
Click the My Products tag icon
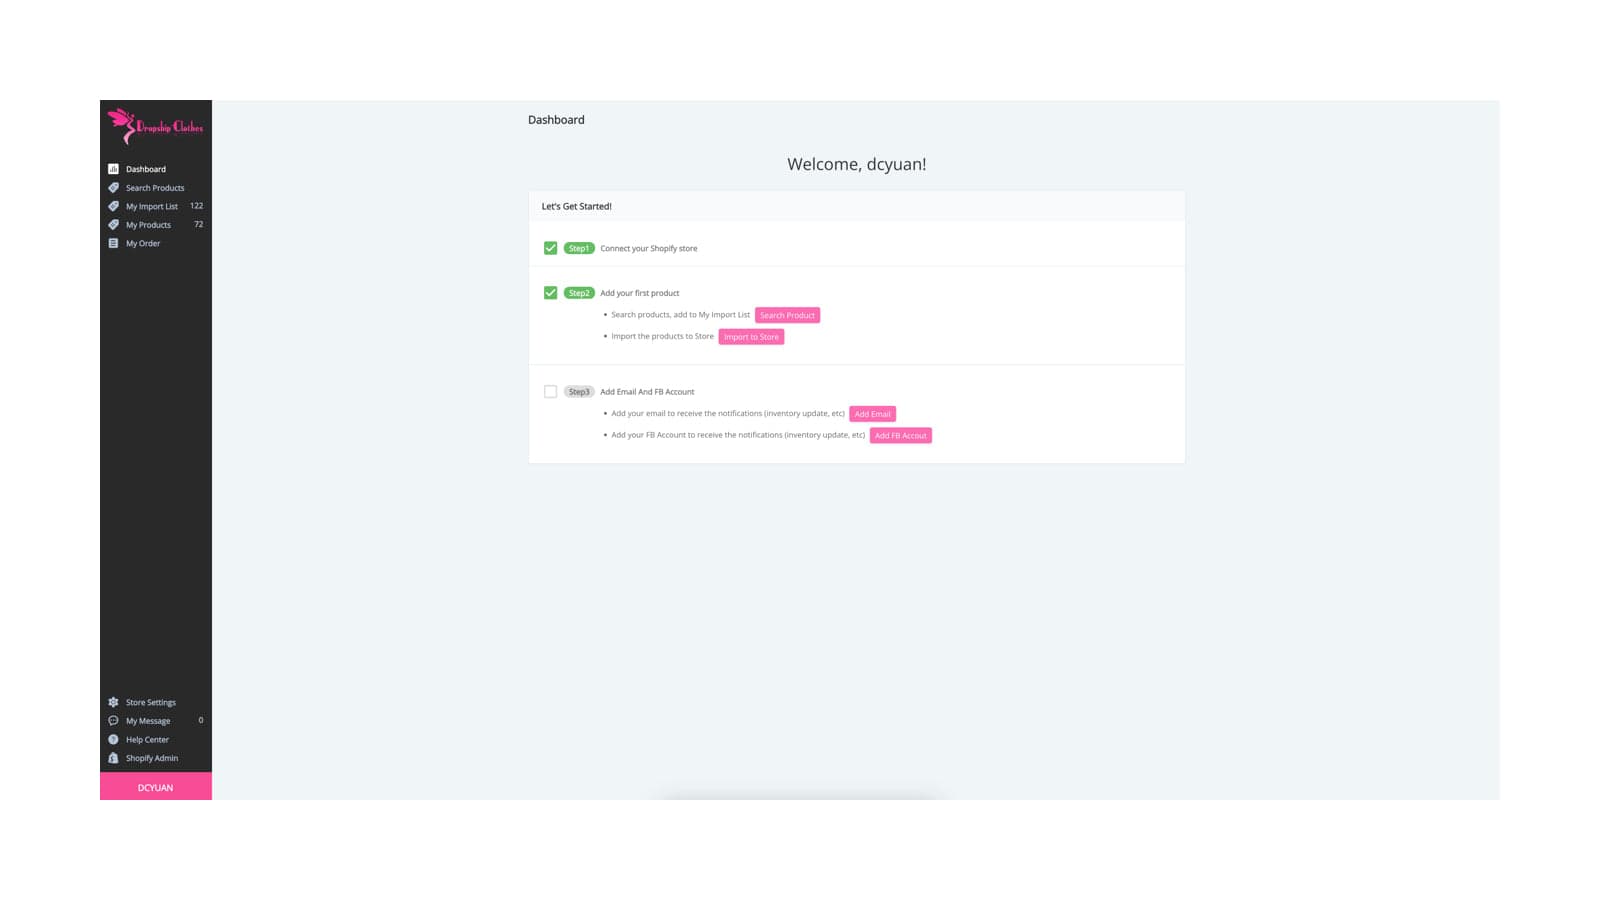[113, 225]
